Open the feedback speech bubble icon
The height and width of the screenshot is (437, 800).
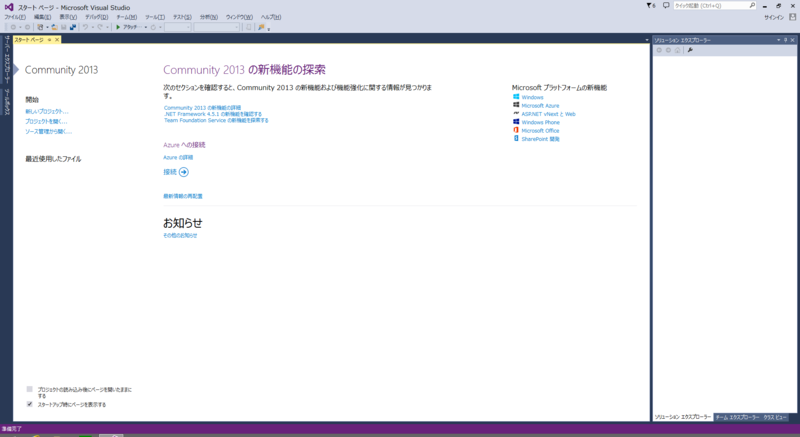666,6
